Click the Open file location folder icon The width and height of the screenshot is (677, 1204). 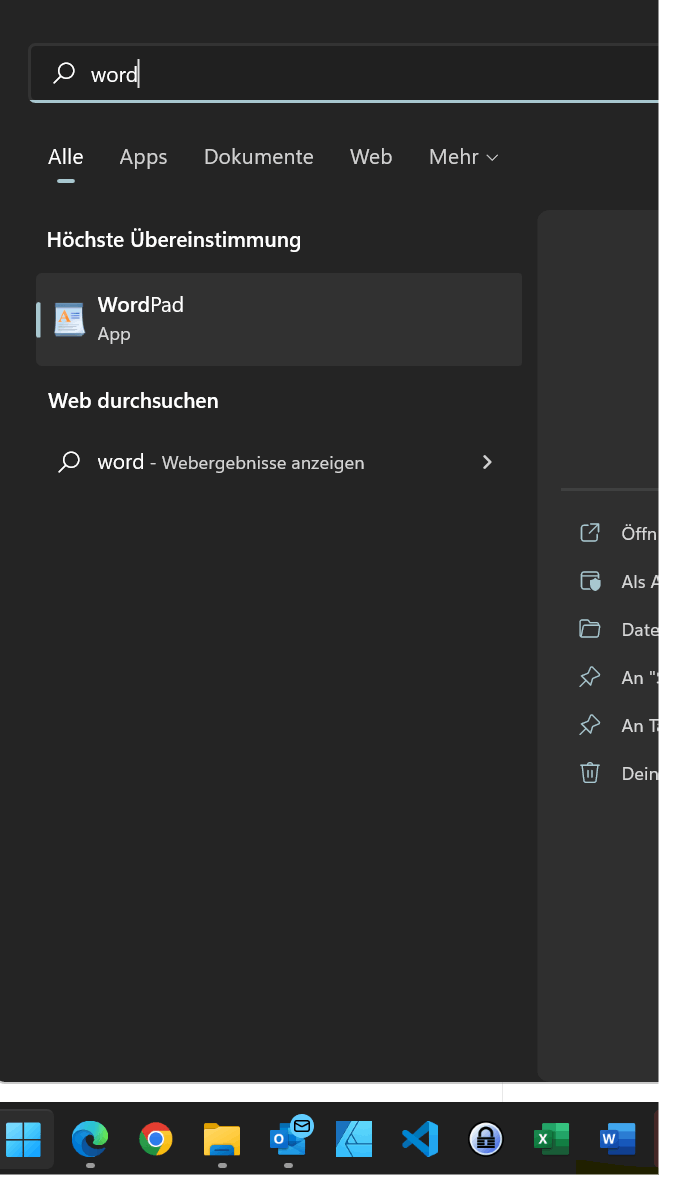pyautogui.click(x=590, y=629)
